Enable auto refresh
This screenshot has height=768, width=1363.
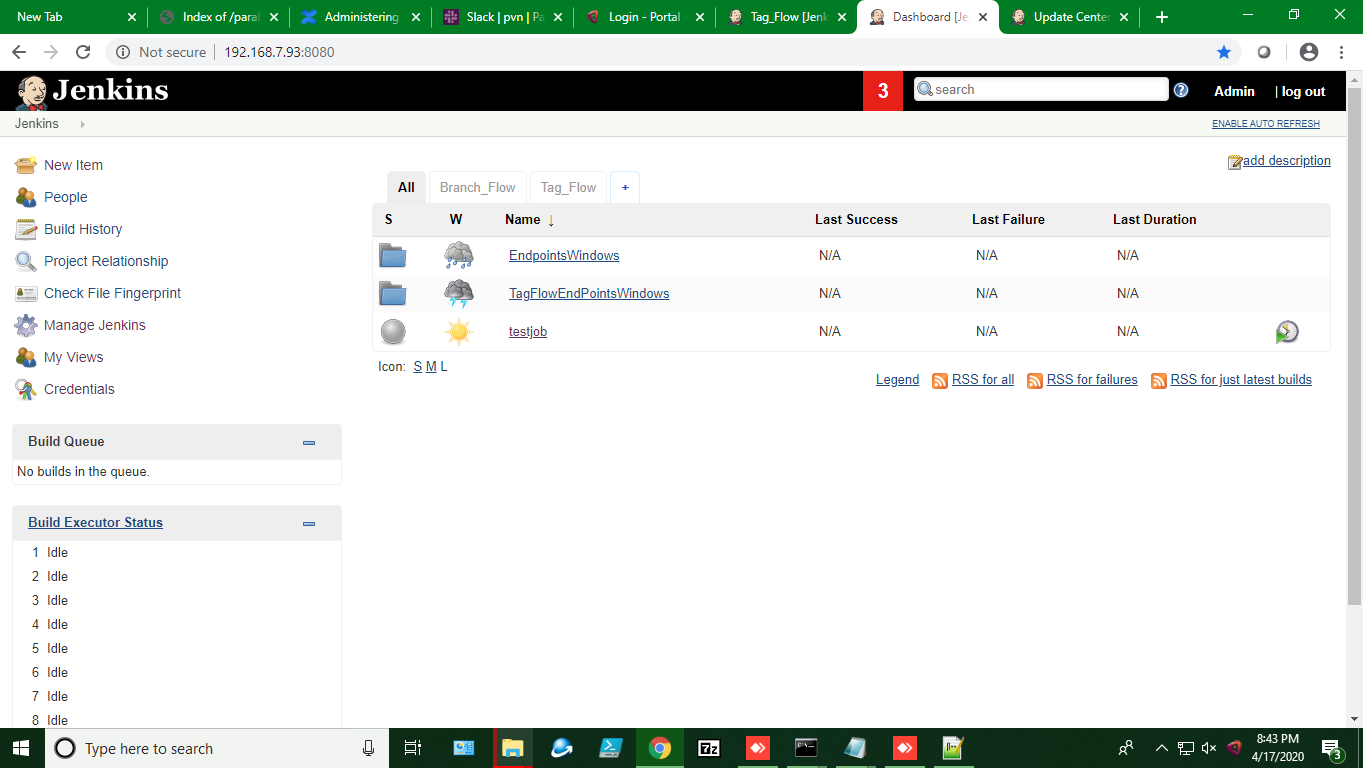point(1265,124)
